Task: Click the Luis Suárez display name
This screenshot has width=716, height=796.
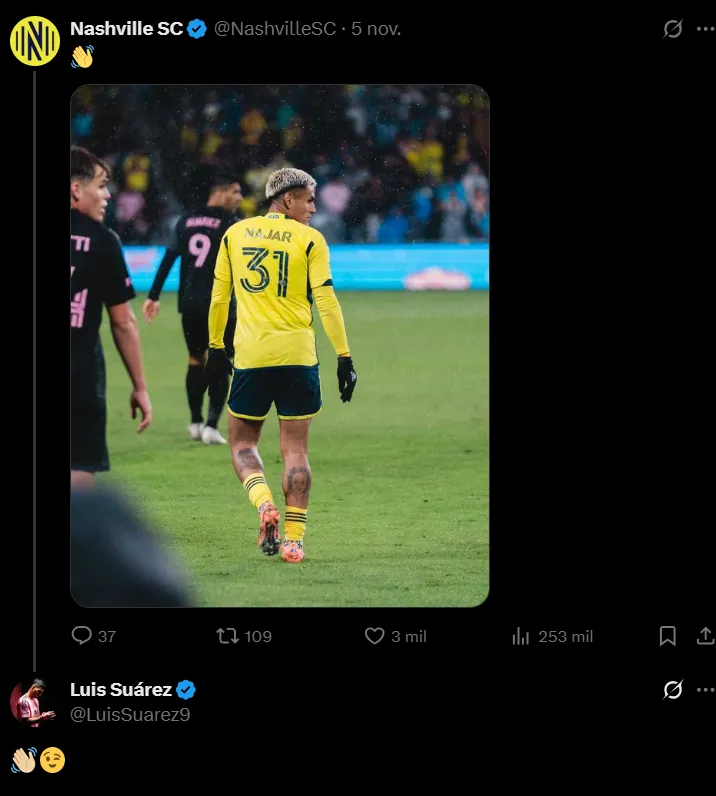Action: (x=120, y=689)
